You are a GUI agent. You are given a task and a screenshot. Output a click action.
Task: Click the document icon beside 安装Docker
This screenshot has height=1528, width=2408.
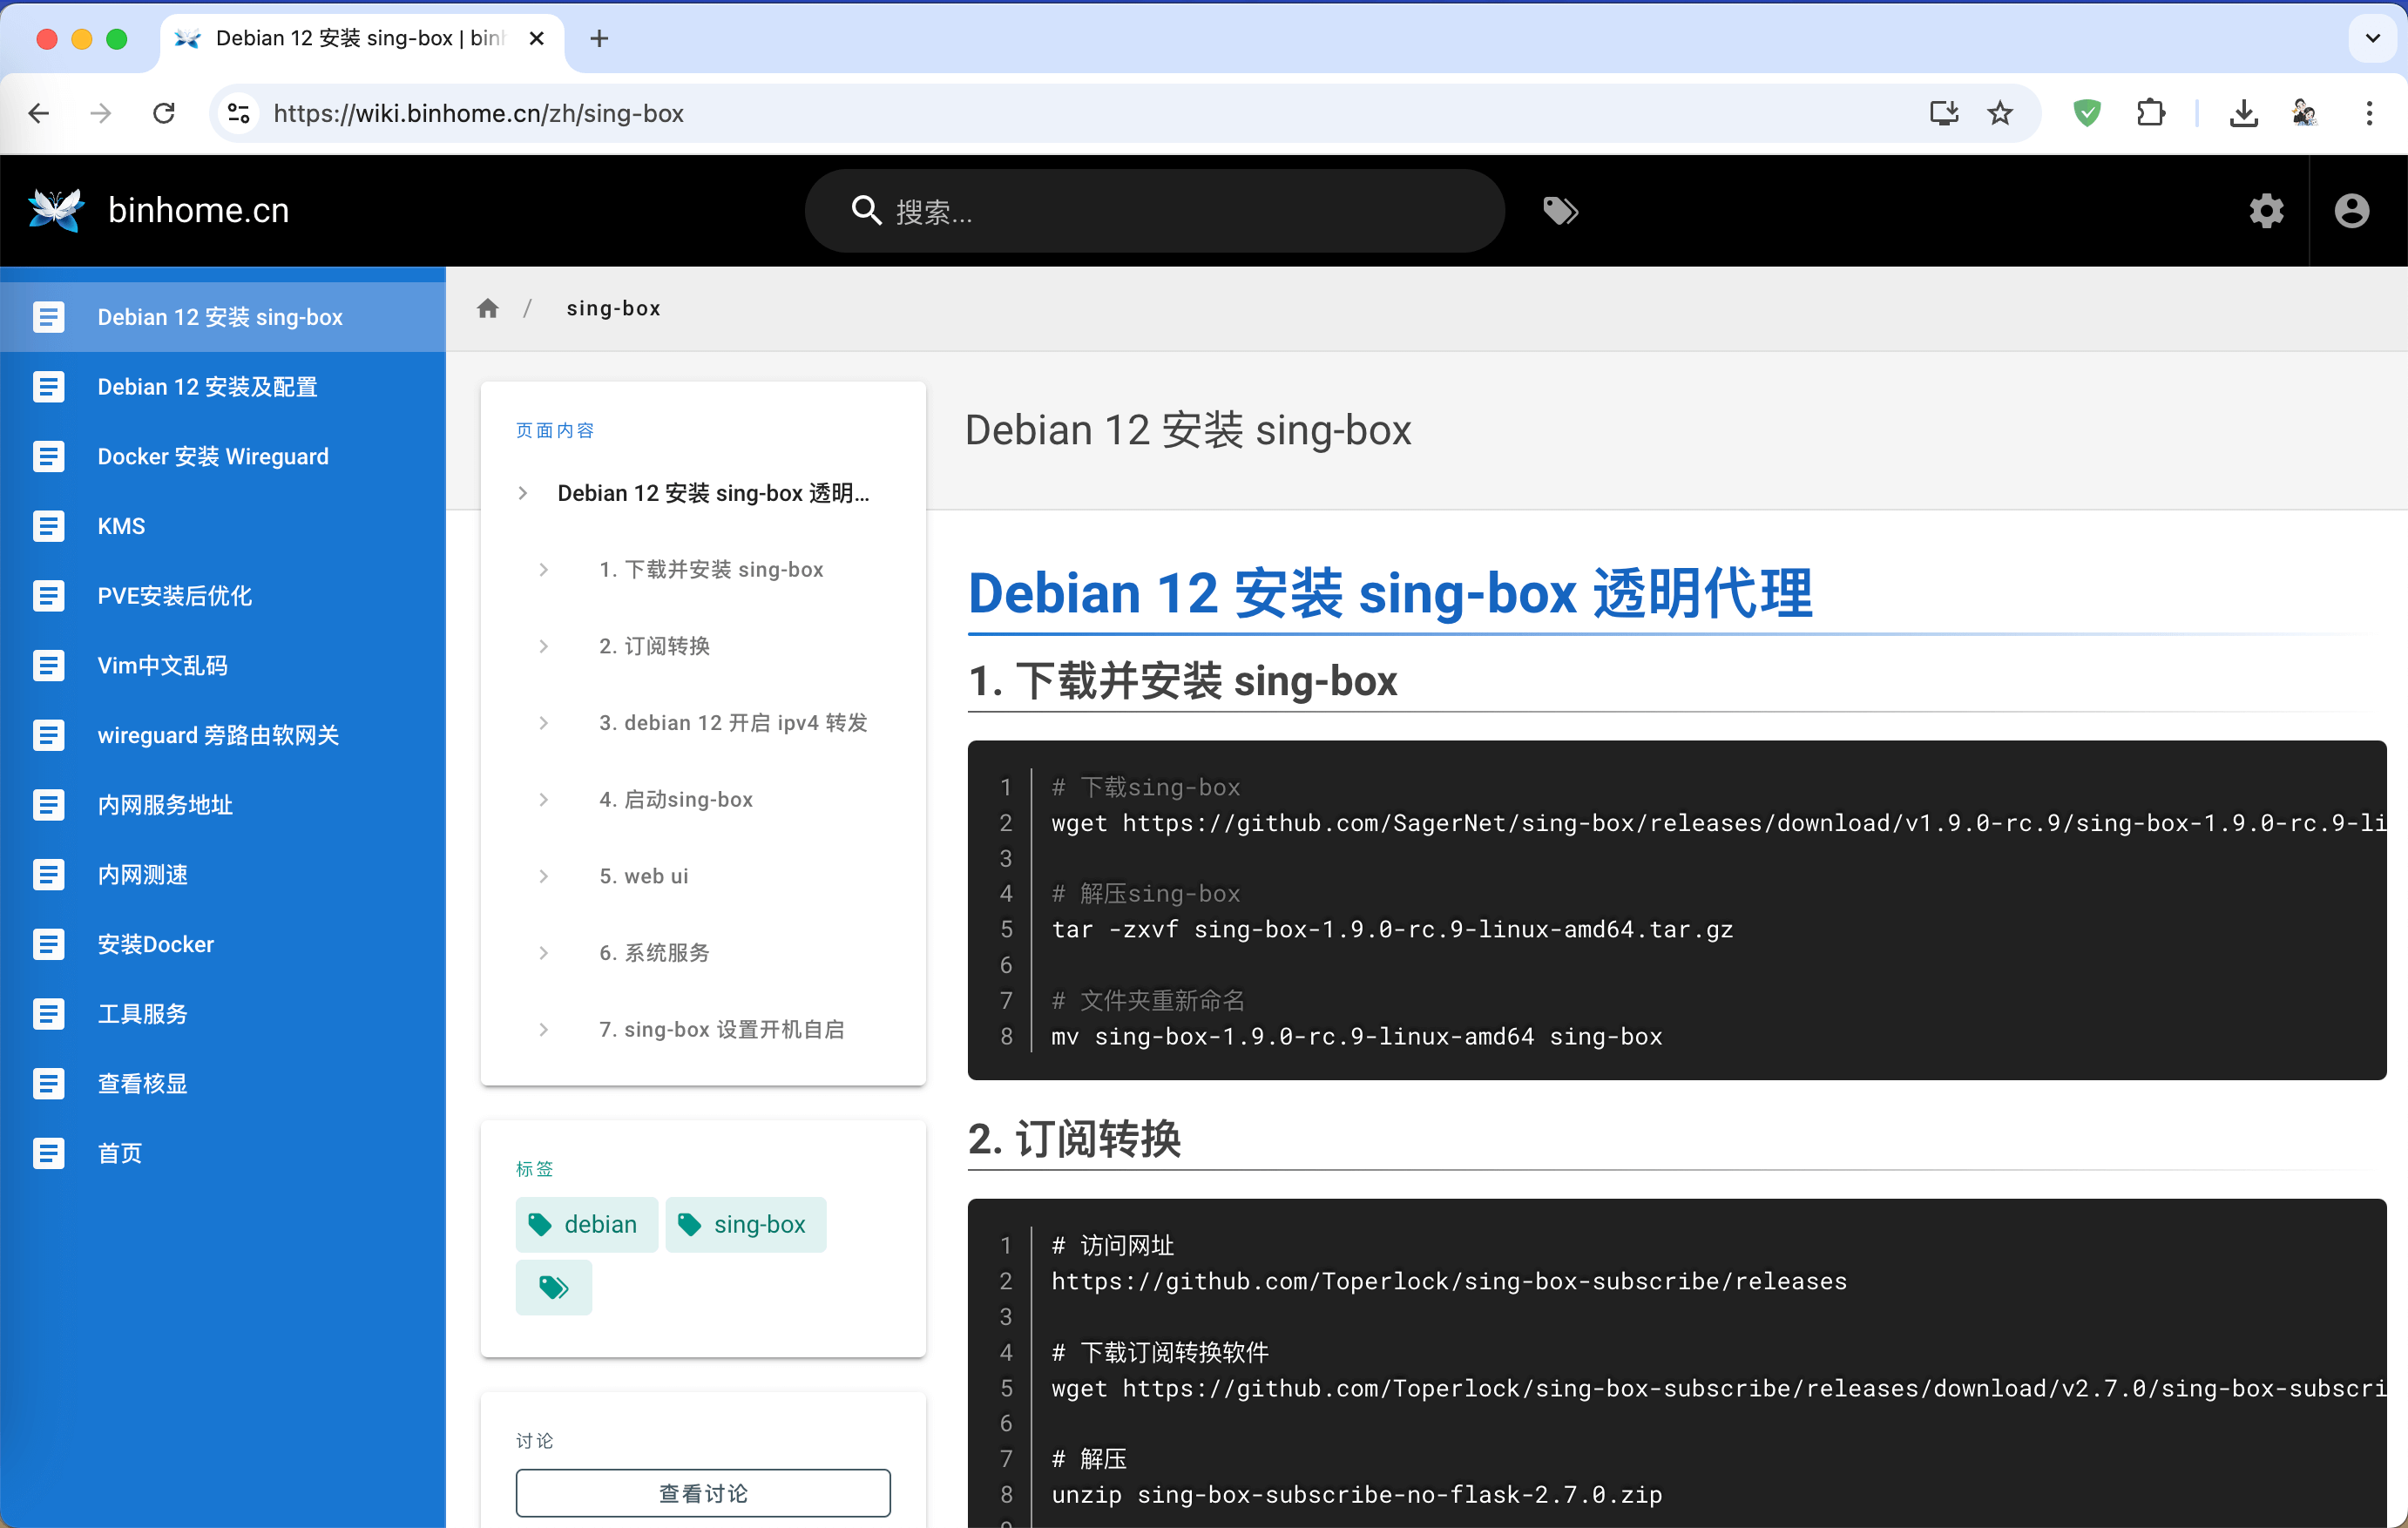click(x=48, y=944)
